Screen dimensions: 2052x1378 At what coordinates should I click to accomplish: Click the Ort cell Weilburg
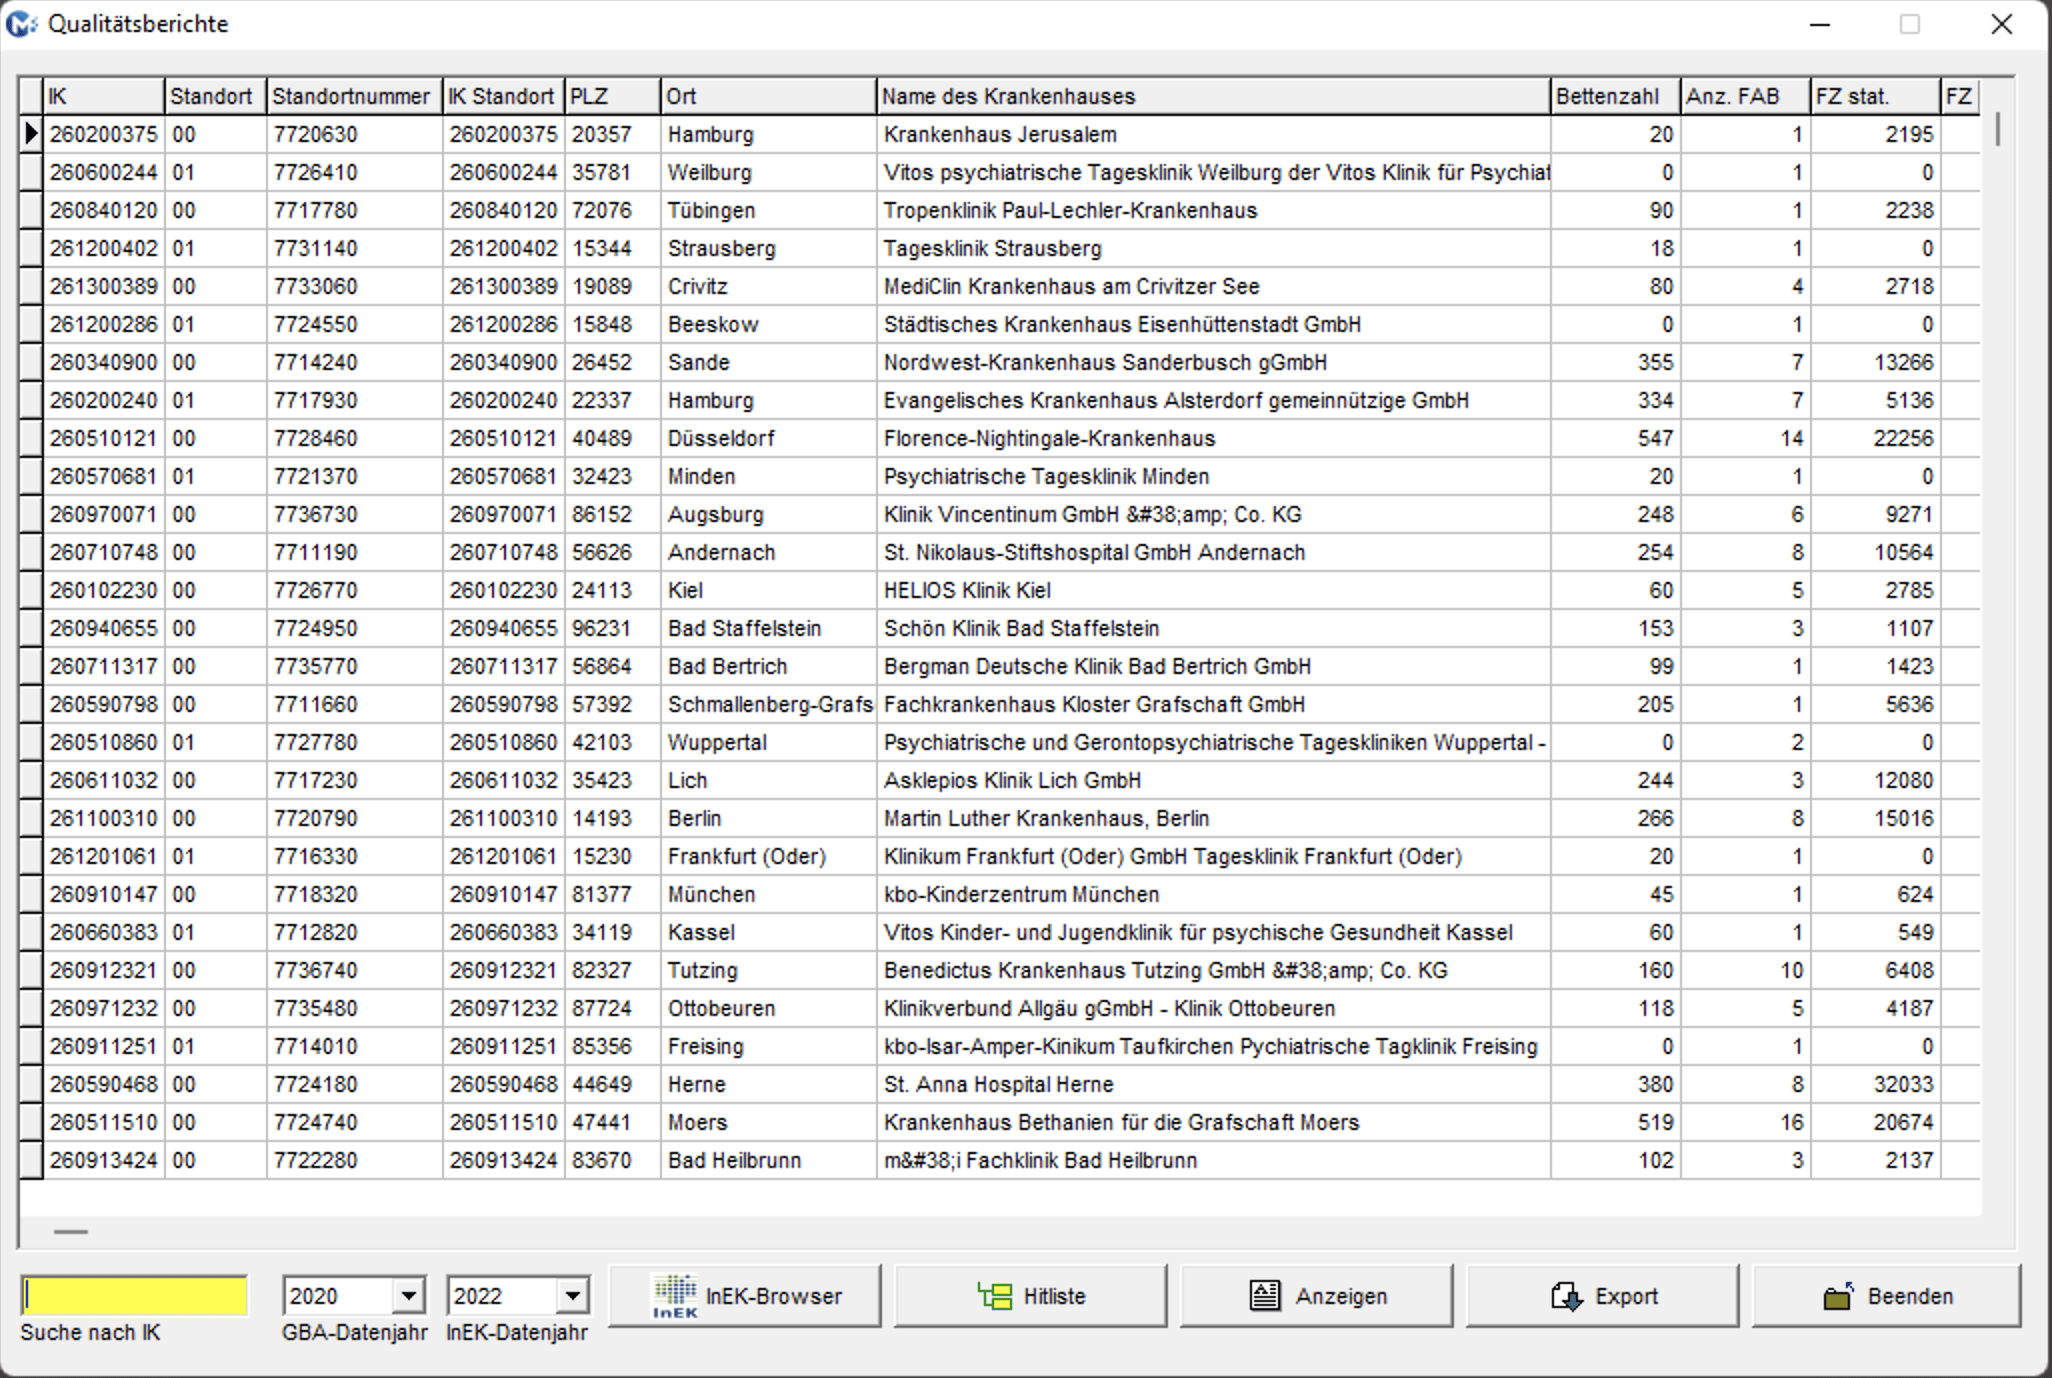[x=769, y=172]
